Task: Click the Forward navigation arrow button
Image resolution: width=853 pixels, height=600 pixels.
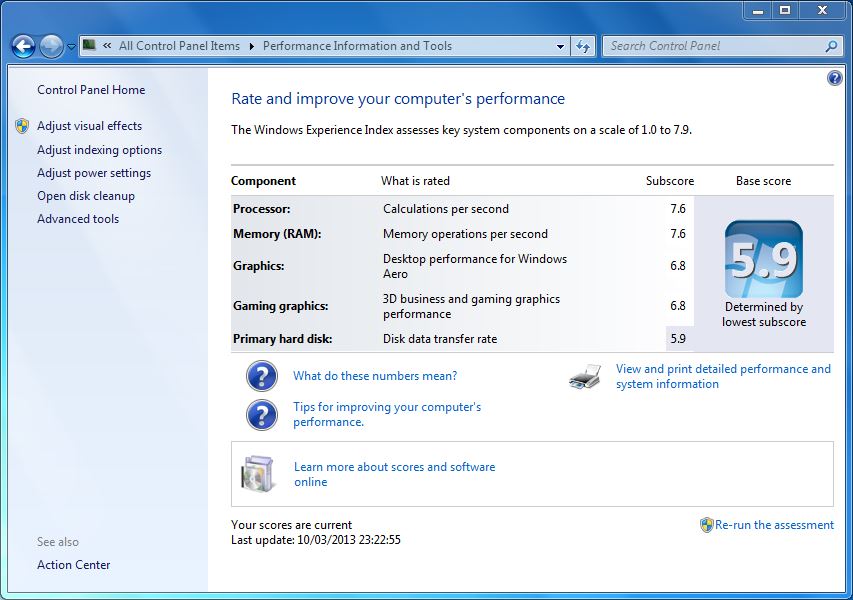Action: pos(51,46)
